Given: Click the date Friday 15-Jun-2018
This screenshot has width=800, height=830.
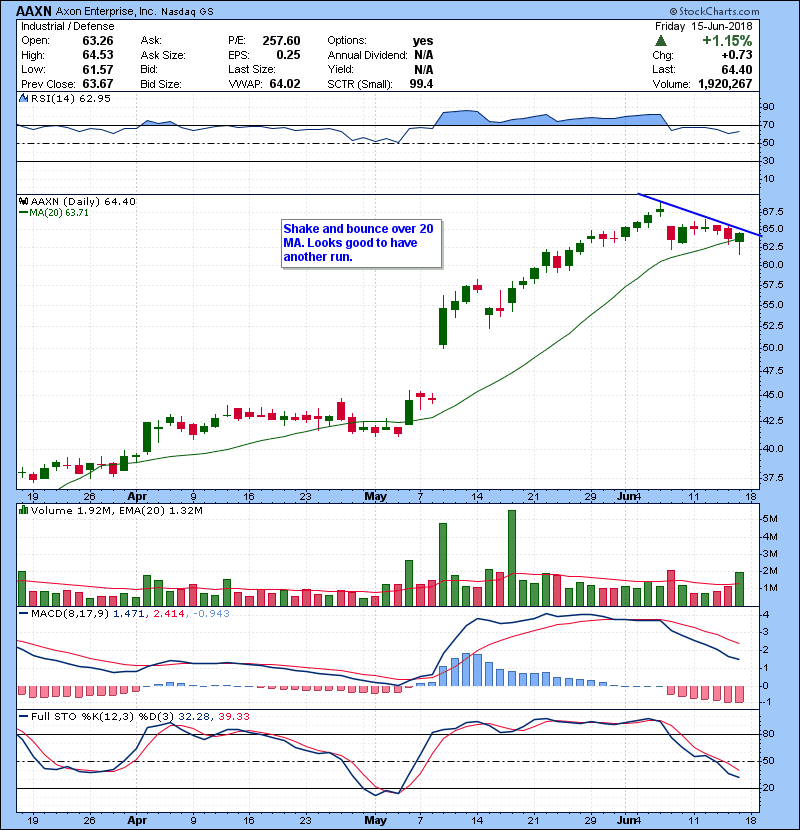Looking at the screenshot, I should [x=704, y=26].
